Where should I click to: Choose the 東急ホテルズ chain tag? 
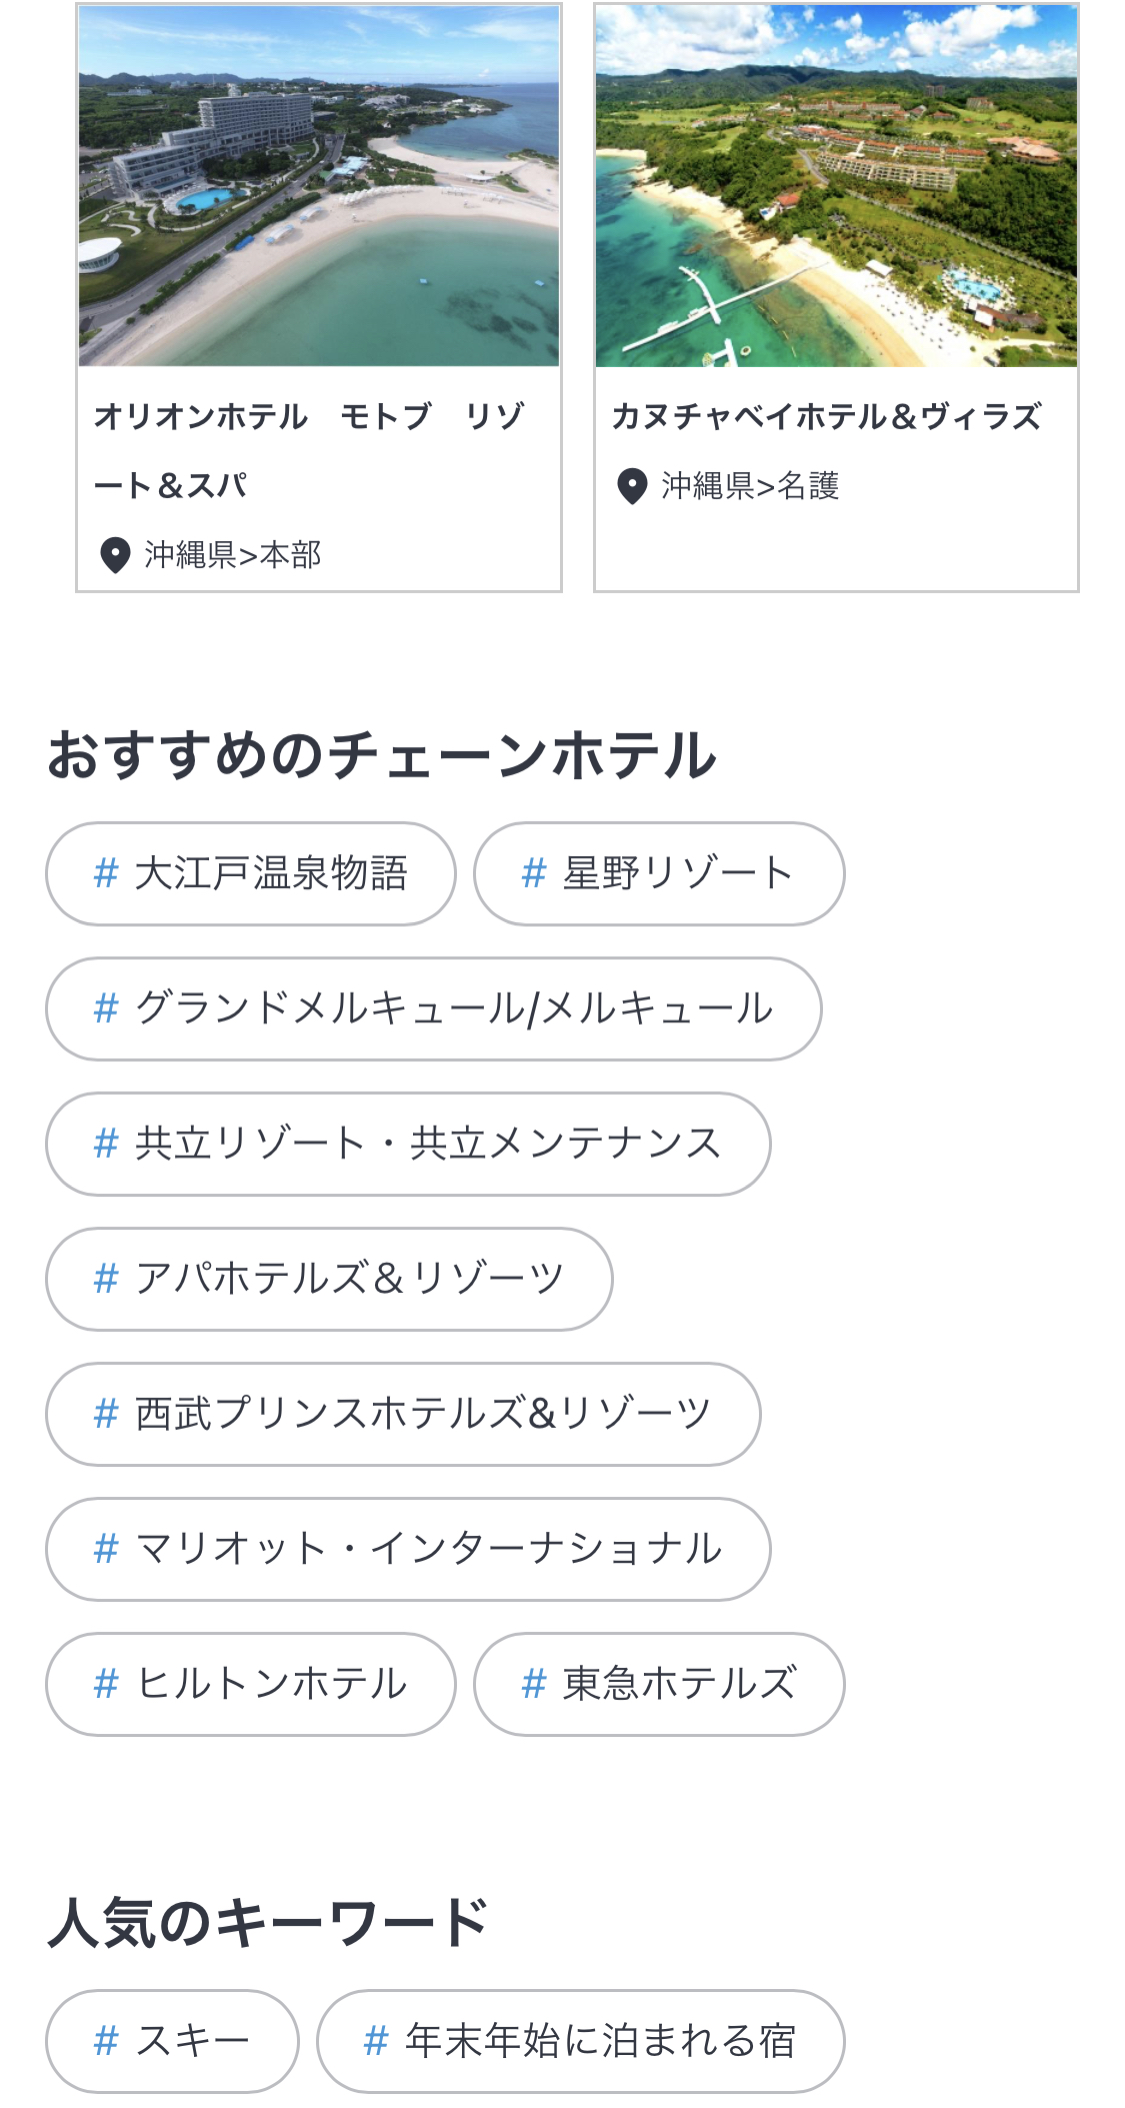point(659,1684)
